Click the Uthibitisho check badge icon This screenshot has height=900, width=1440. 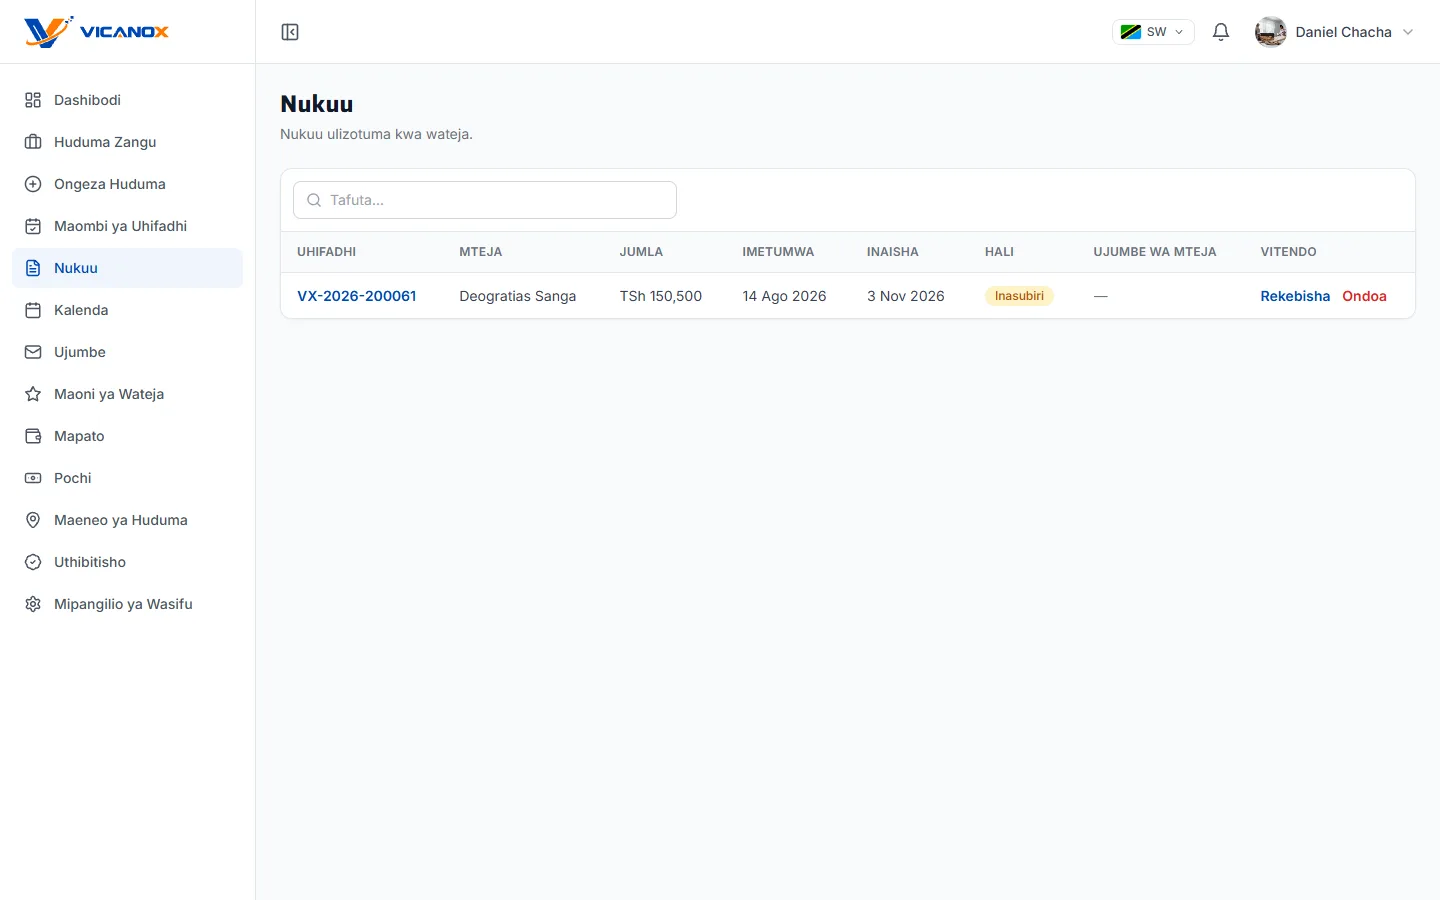pos(33,562)
